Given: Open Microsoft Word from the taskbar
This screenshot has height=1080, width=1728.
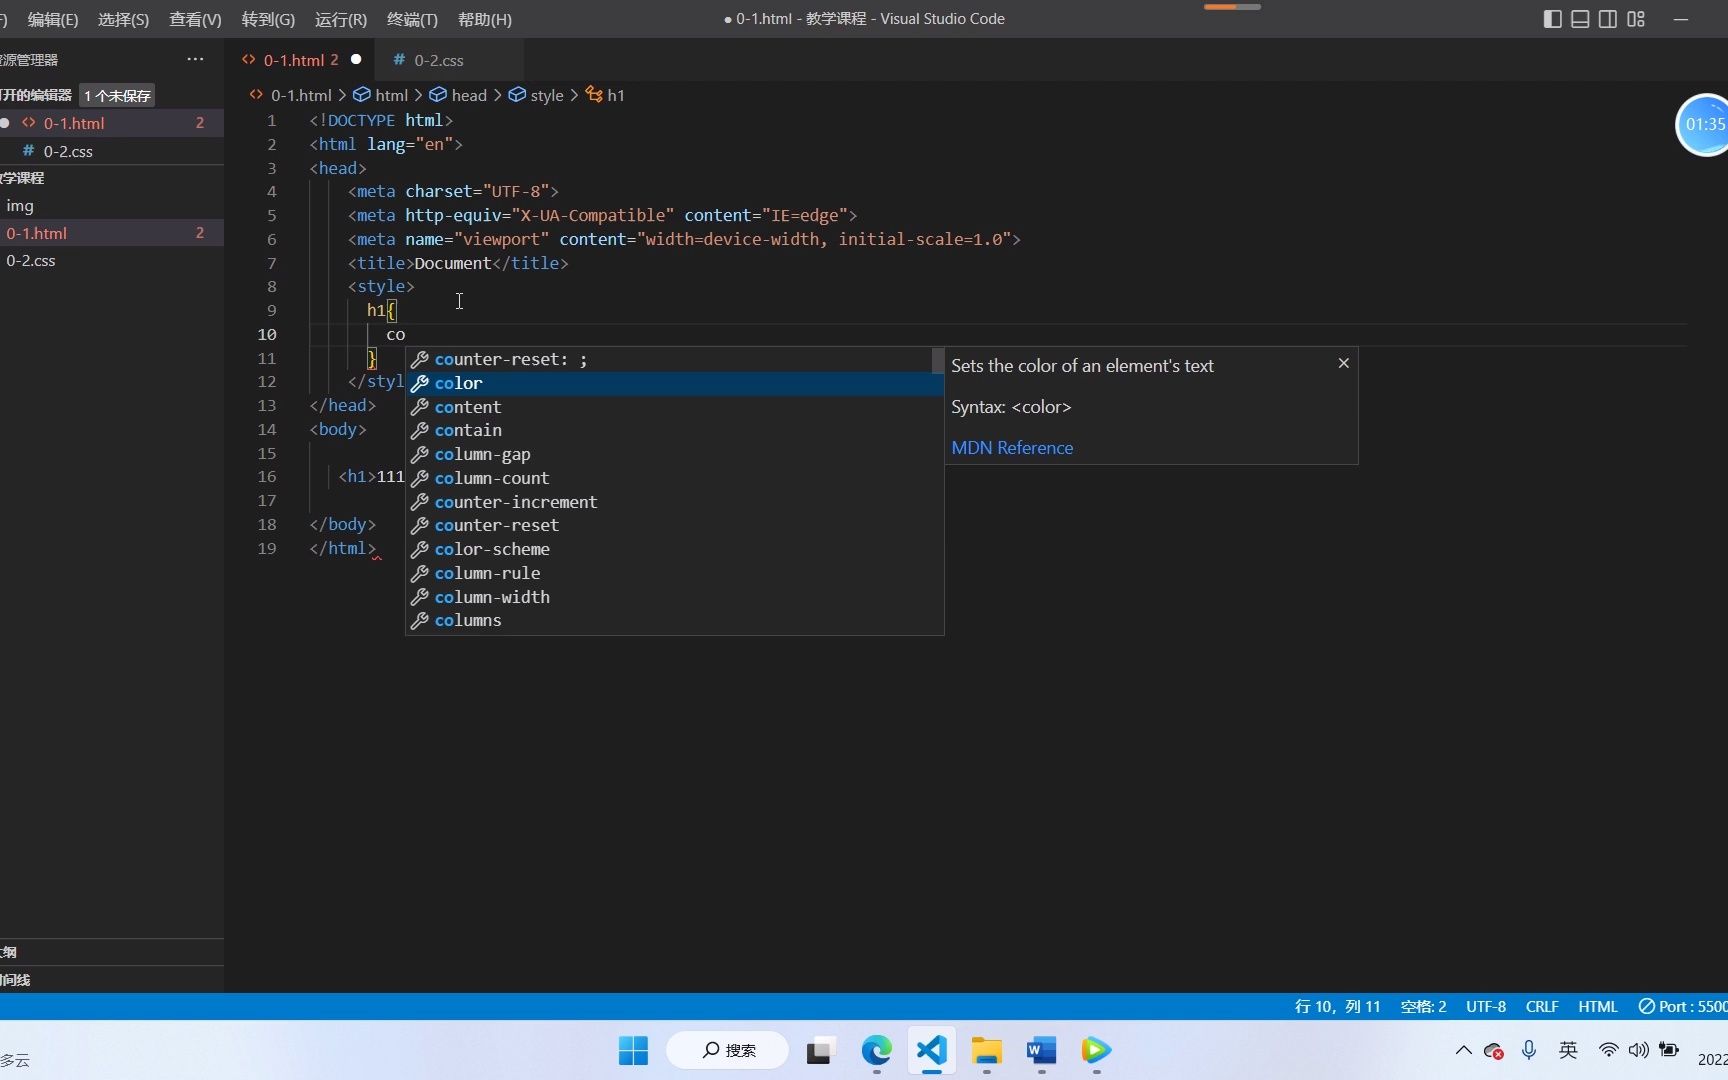Looking at the screenshot, I should tap(1041, 1051).
